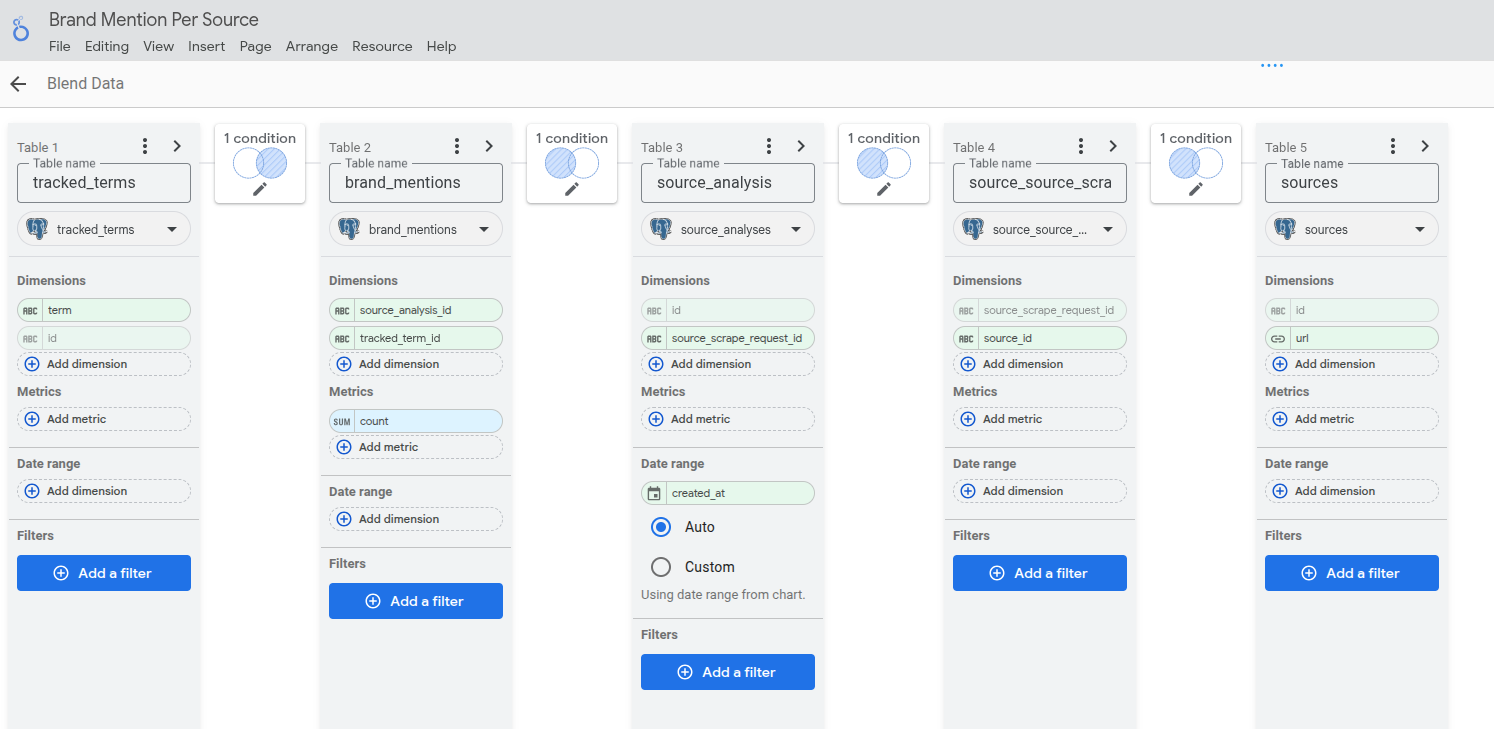Add a metric to Table 3

(728, 419)
